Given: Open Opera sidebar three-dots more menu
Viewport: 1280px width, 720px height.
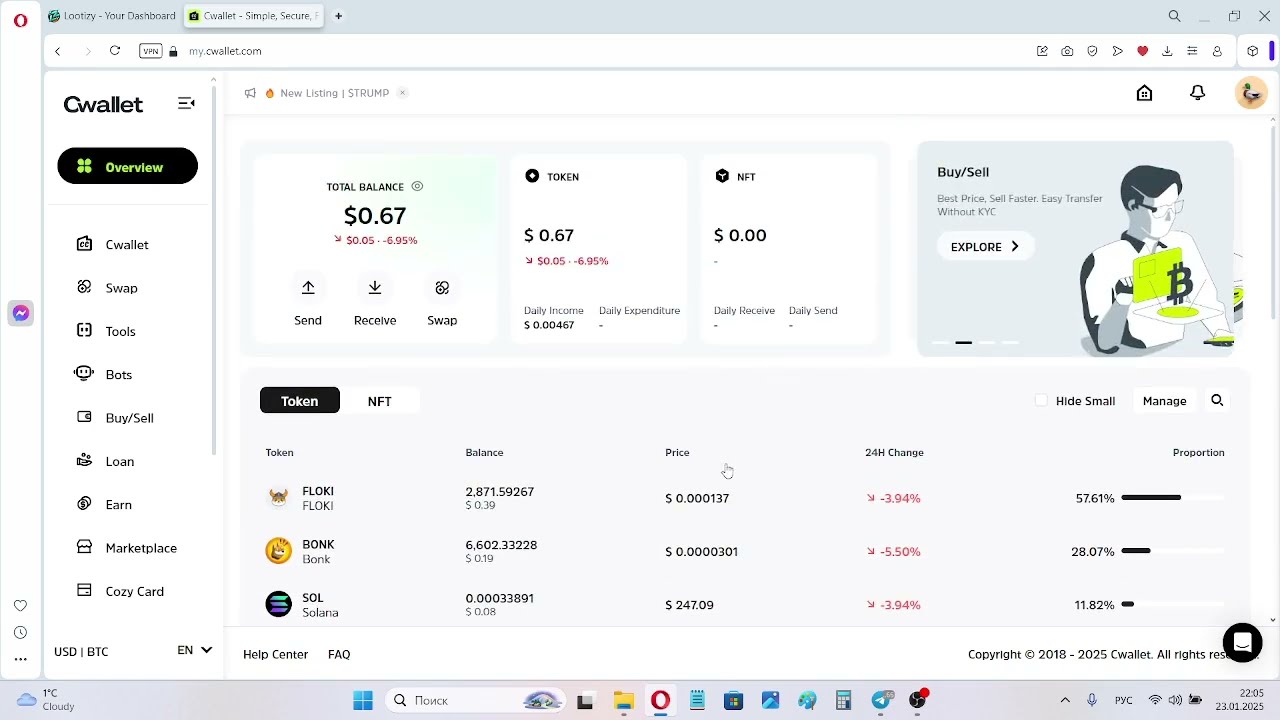Looking at the screenshot, I should click(x=20, y=659).
